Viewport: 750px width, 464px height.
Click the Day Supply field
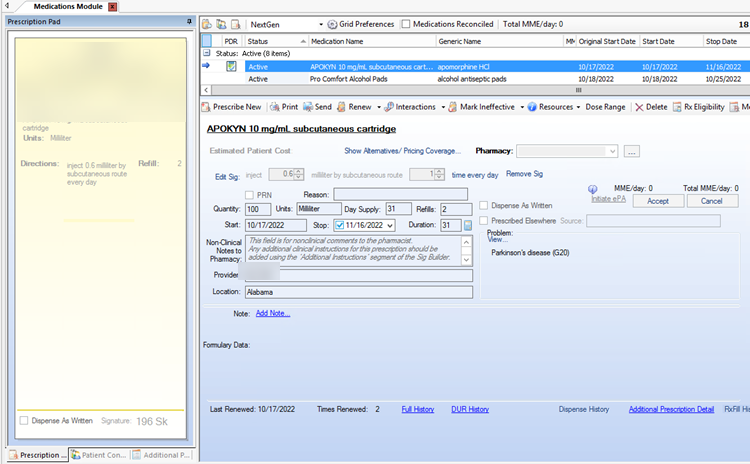pos(398,209)
